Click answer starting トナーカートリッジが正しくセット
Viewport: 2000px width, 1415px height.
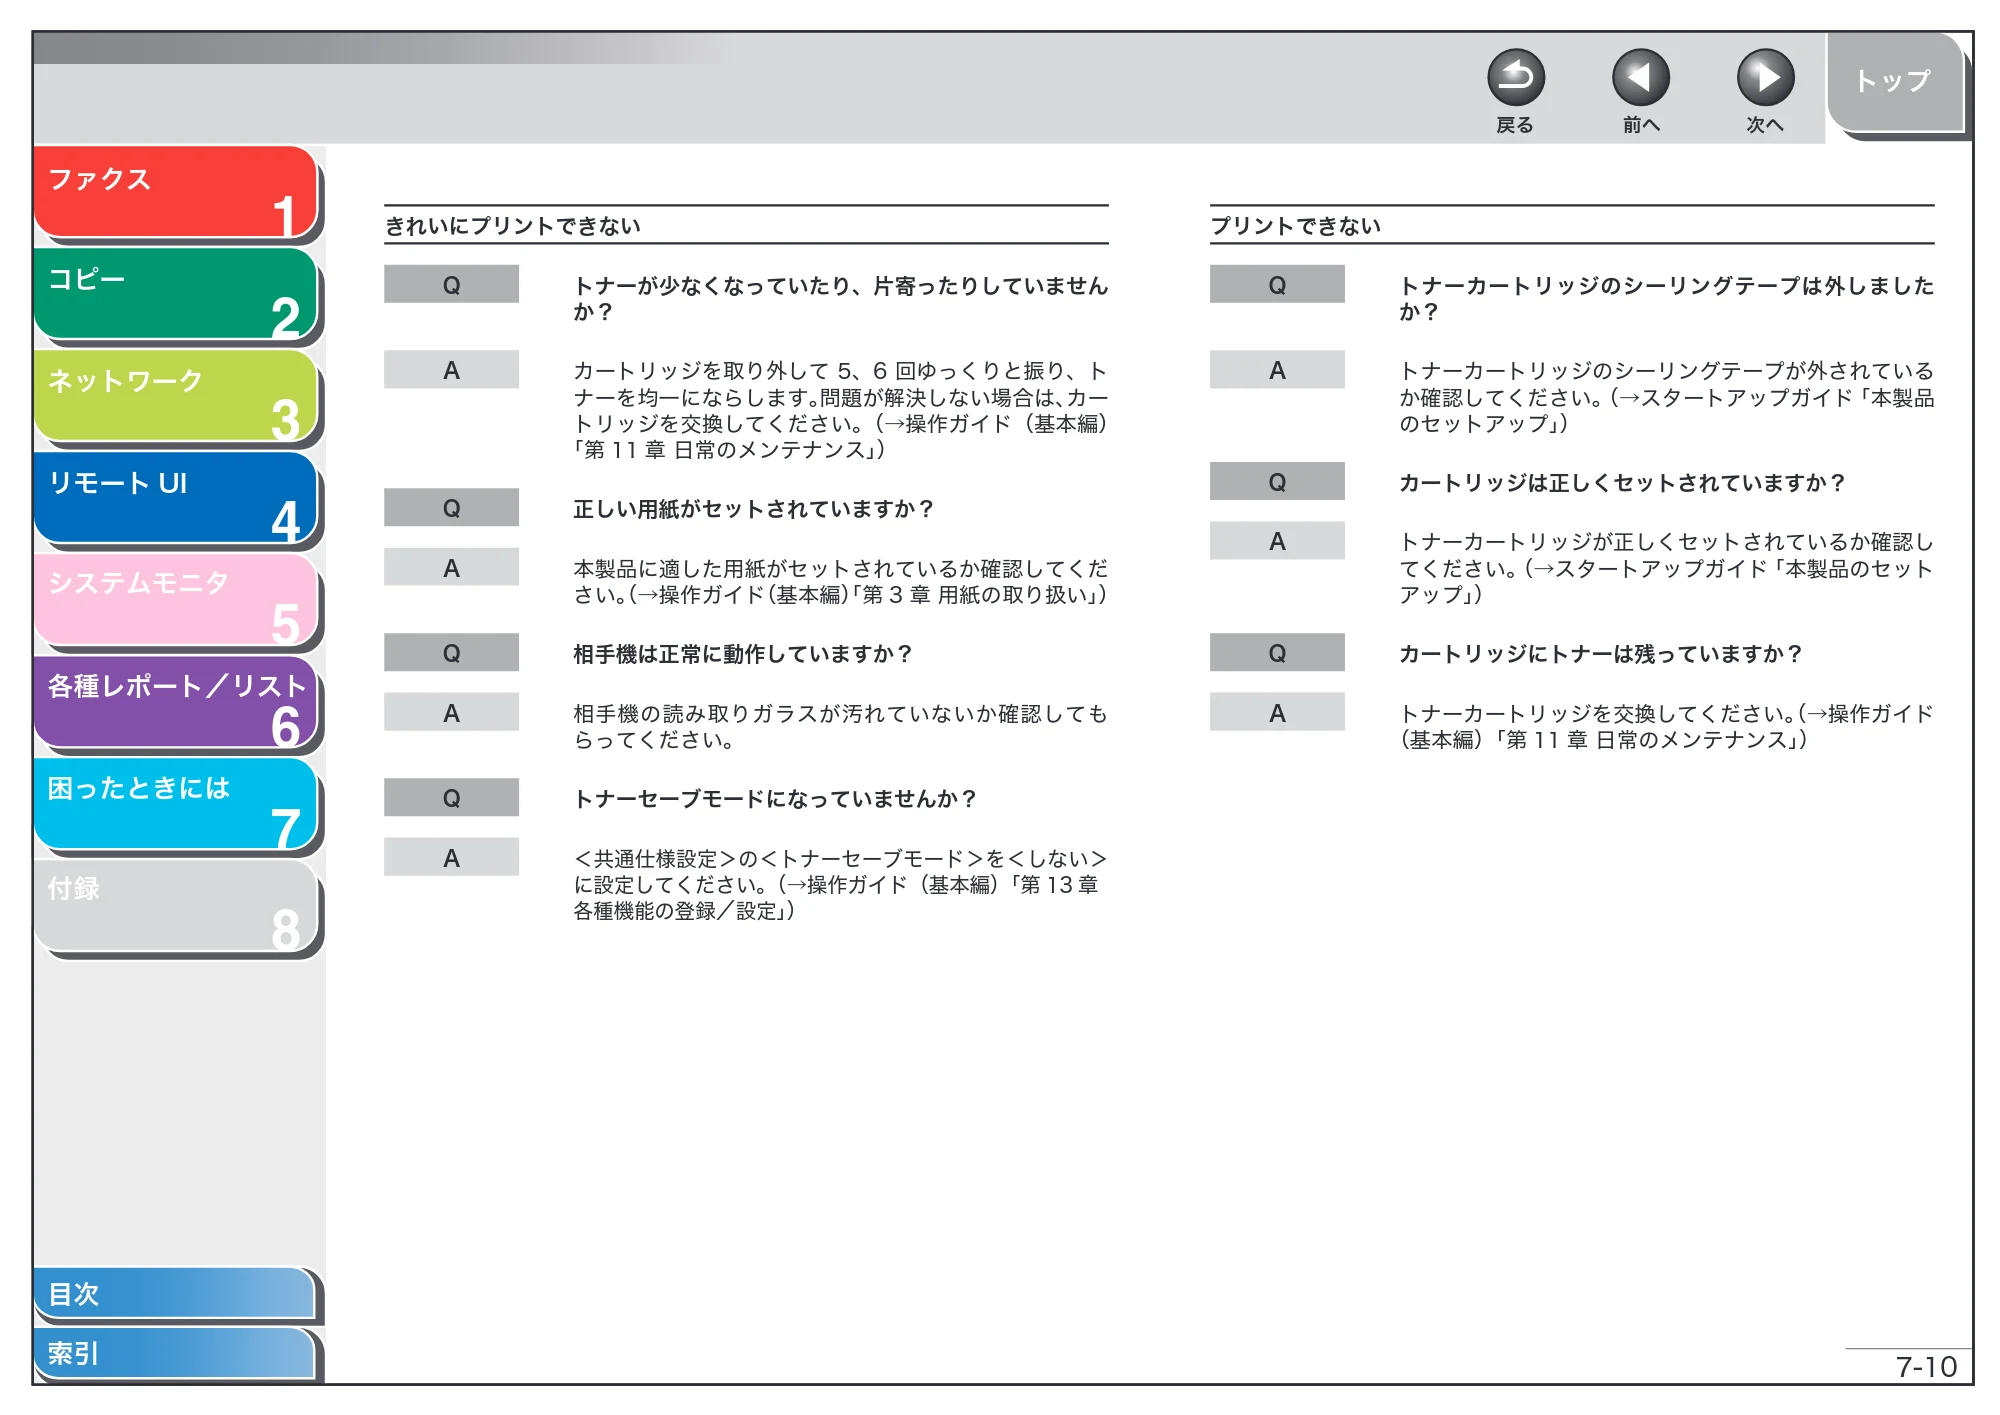[1666, 568]
